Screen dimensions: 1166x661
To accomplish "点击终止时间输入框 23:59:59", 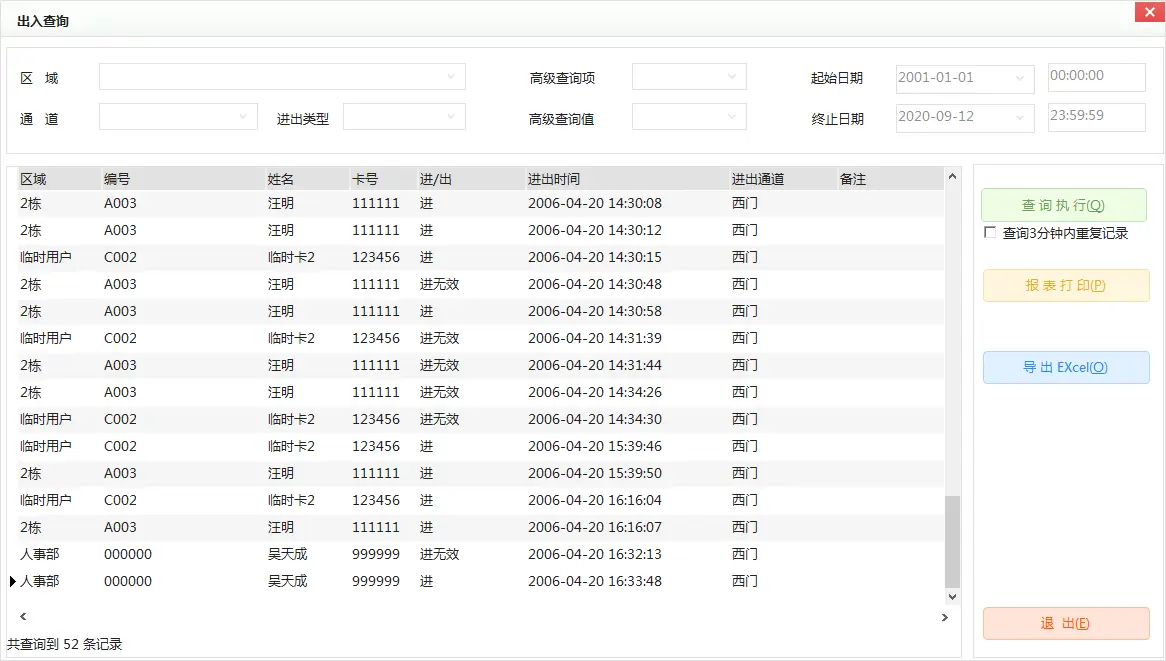I will click(x=1096, y=117).
